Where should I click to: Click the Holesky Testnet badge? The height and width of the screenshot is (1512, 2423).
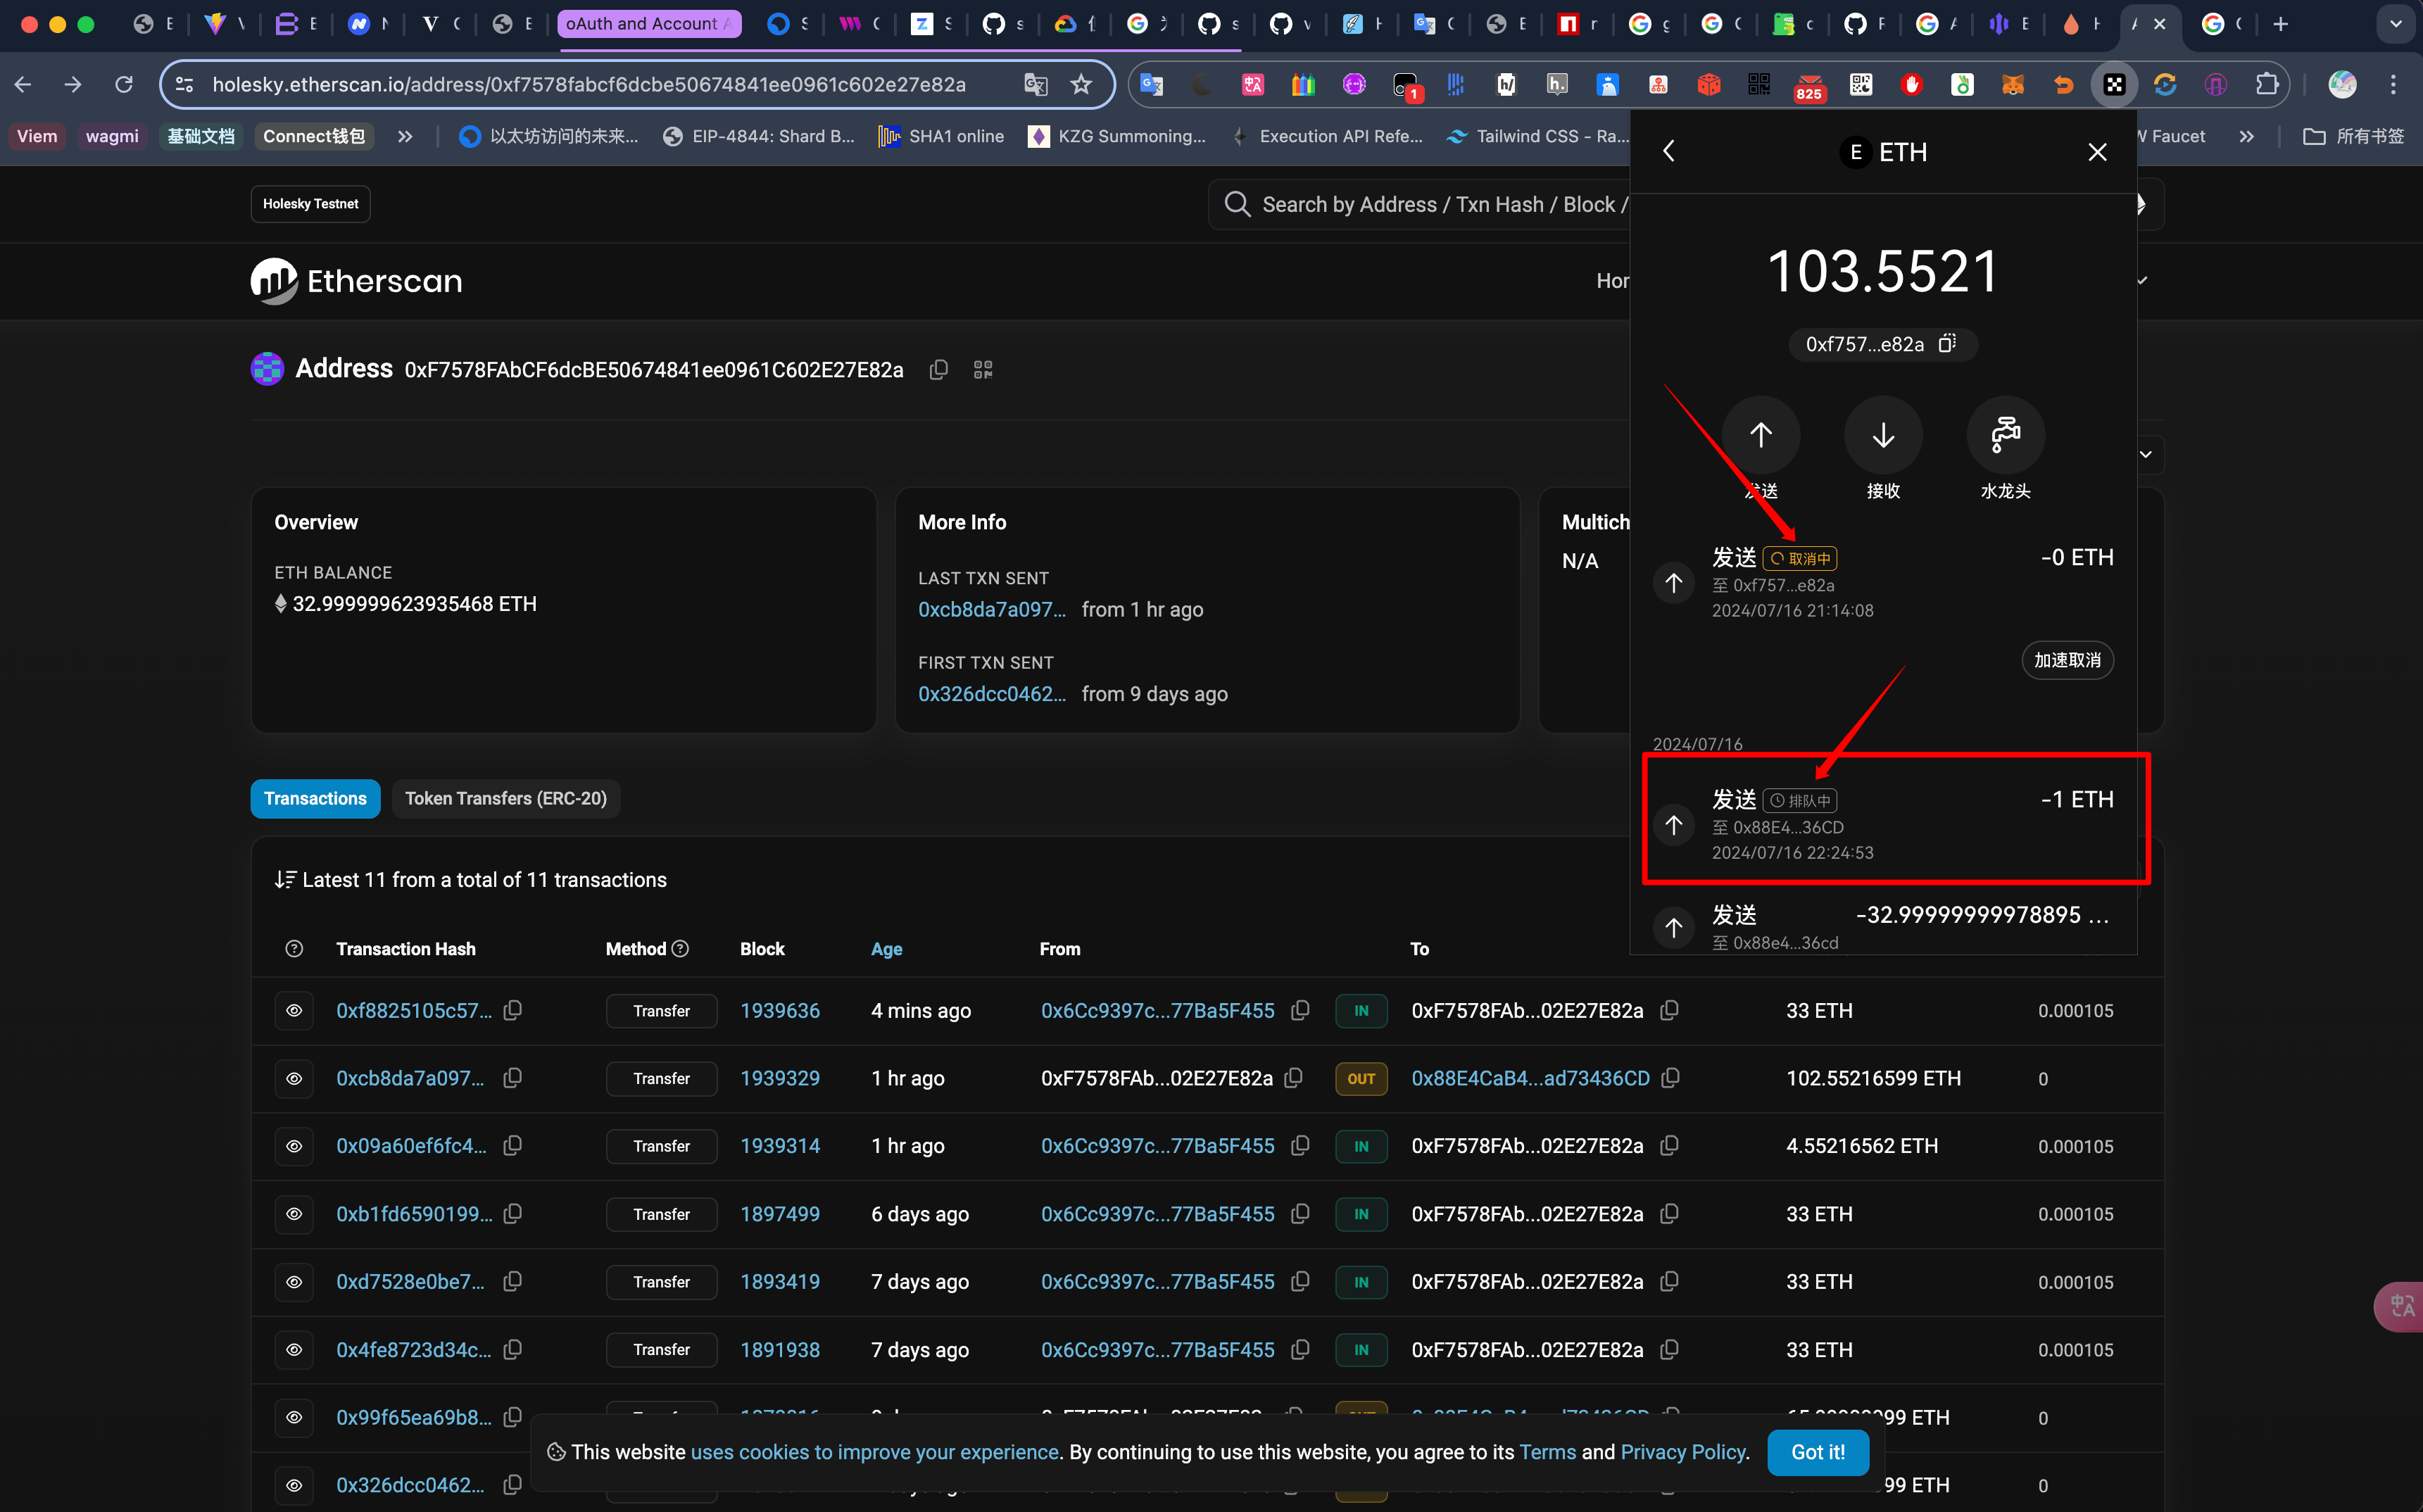[x=310, y=204]
